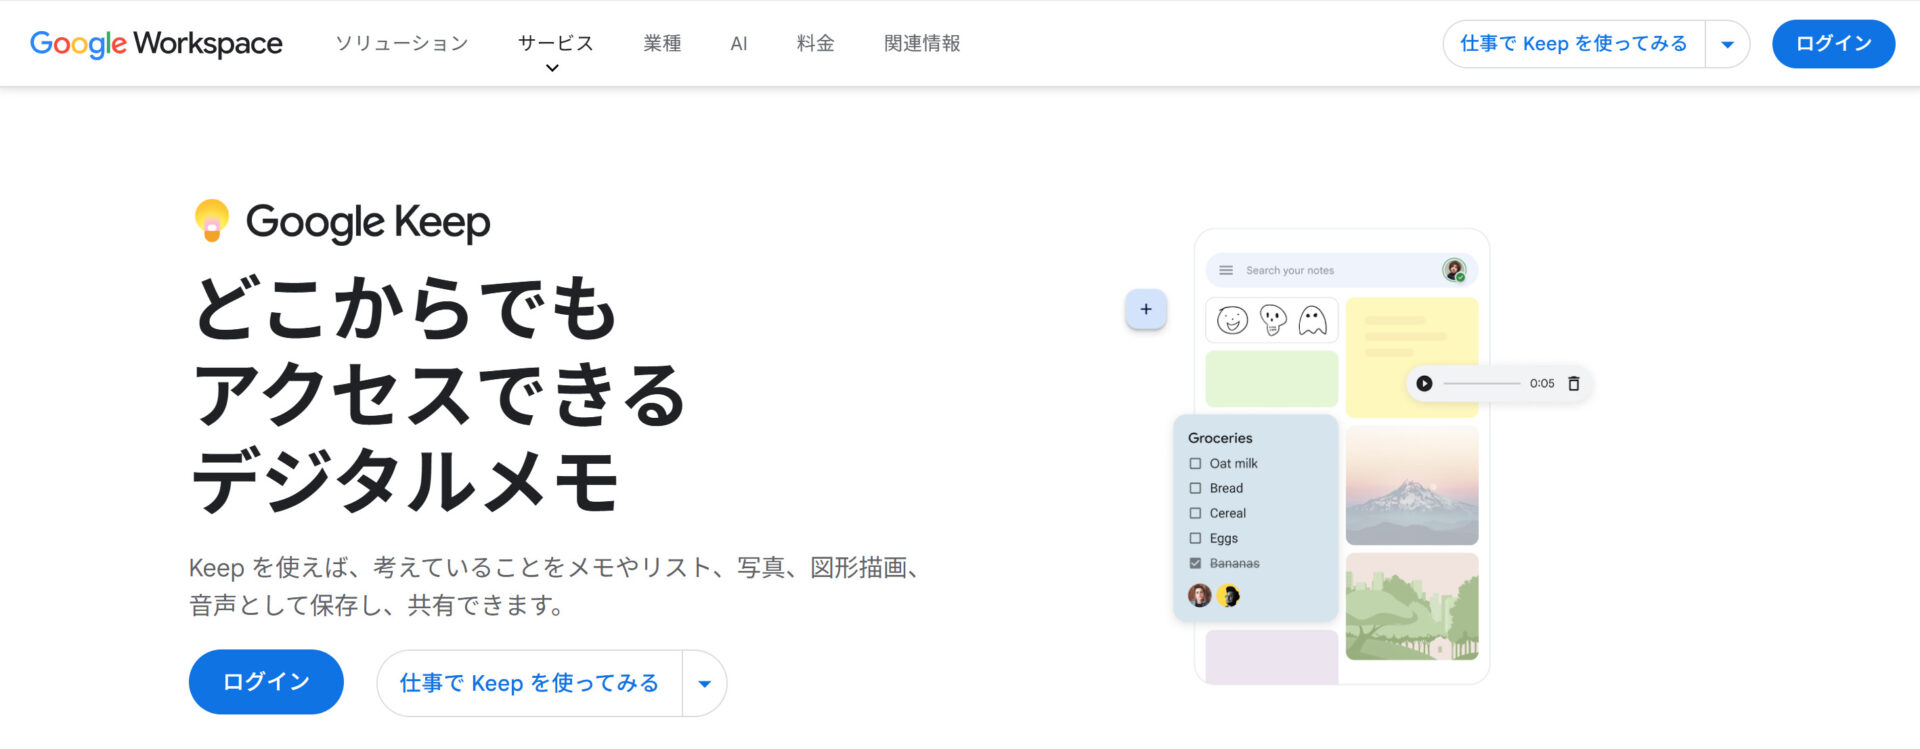Click the green note card
Viewport: 1920px width, 749px height.
1272,378
